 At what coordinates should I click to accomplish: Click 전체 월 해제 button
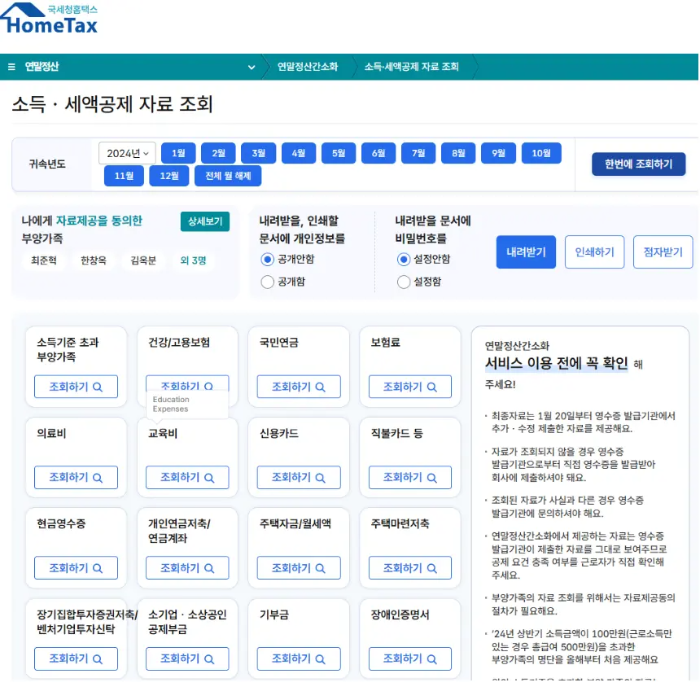pos(228,176)
